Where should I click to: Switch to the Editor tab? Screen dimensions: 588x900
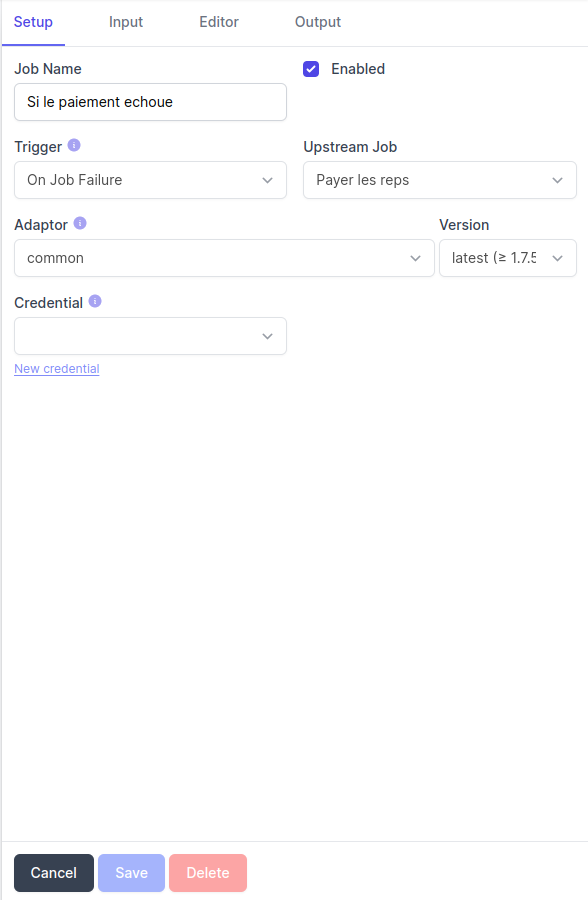pos(219,21)
